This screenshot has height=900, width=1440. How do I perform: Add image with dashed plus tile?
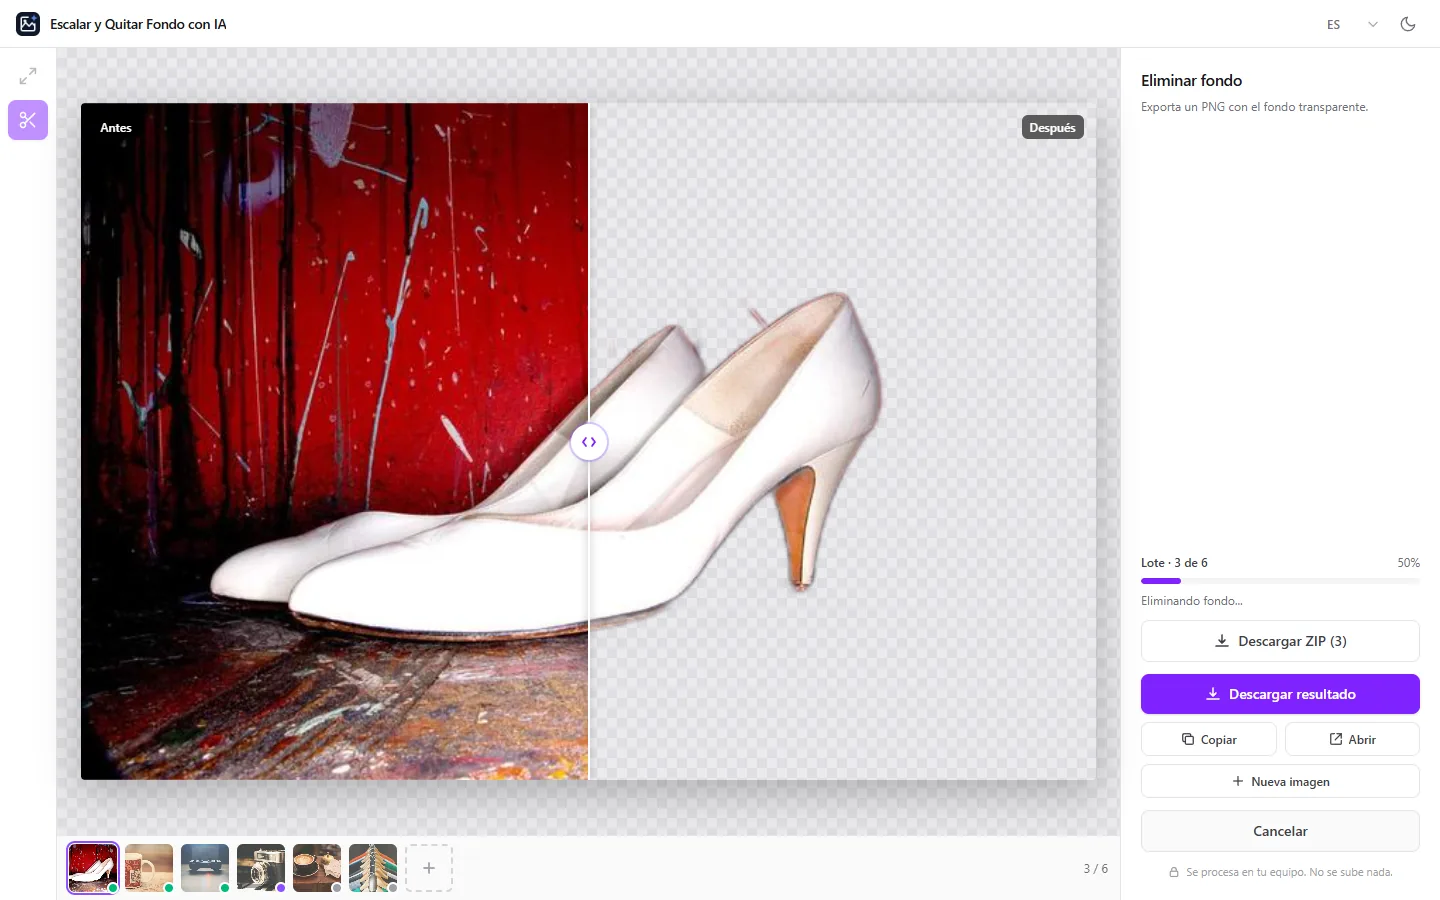pyautogui.click(x=429, y=868)
